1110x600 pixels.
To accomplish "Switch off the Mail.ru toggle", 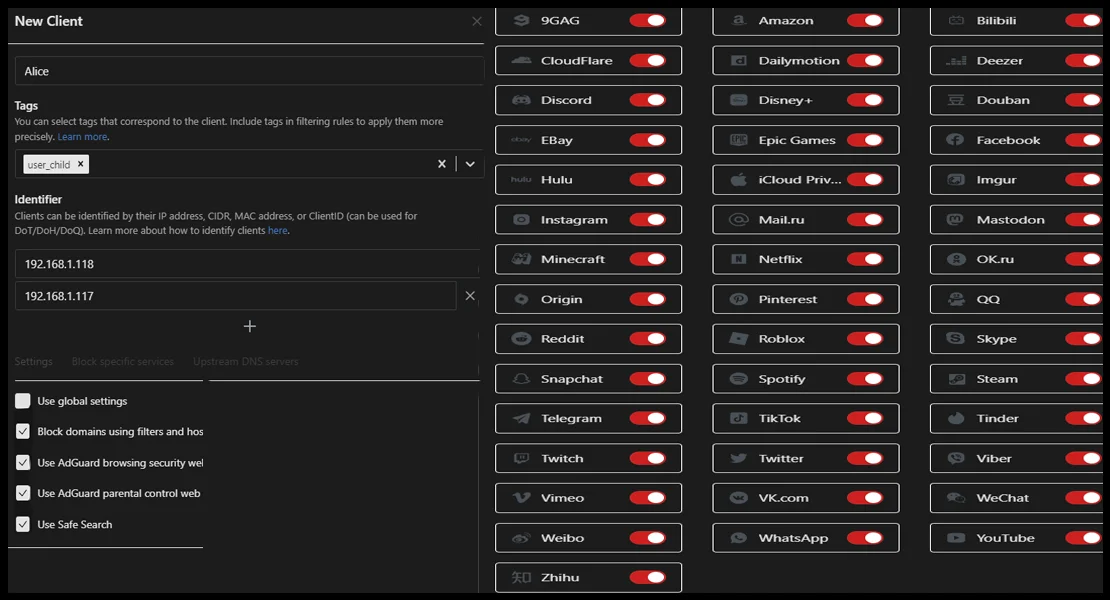I will pos(865,219).
